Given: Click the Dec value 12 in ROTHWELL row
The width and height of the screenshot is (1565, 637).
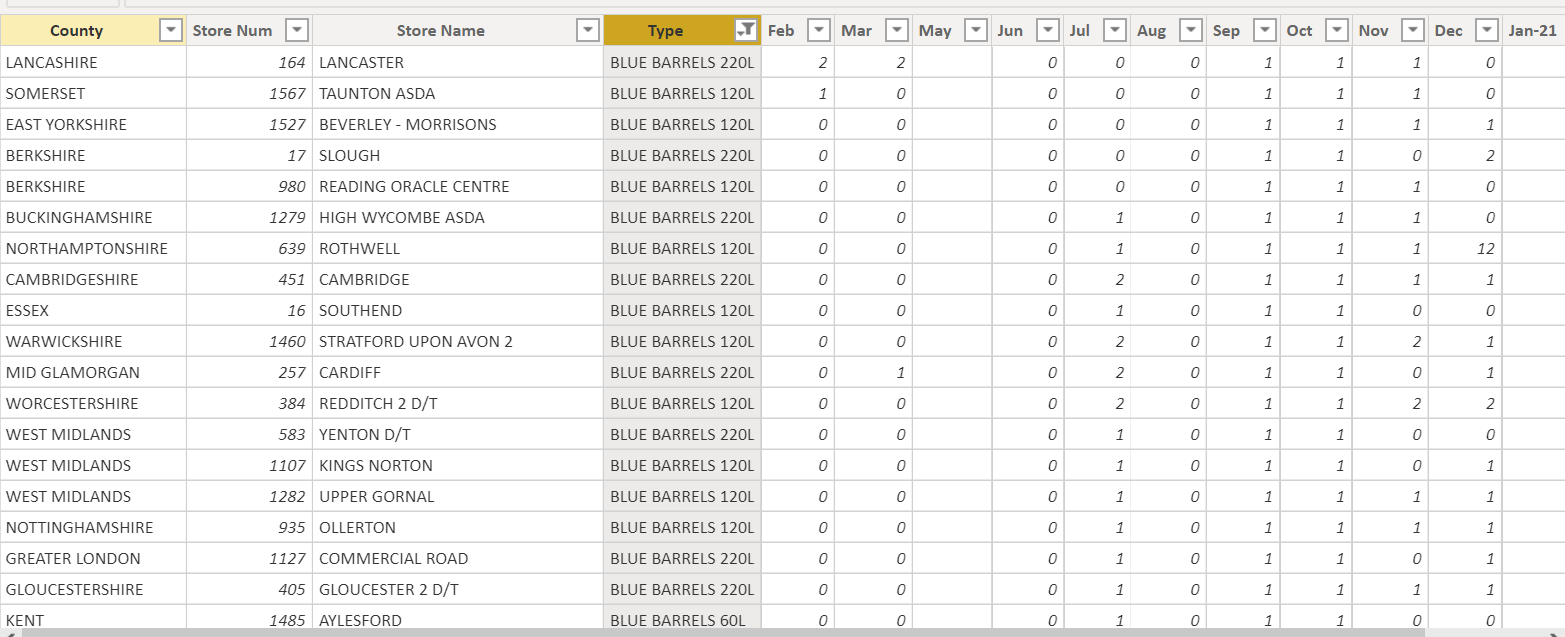Looking at the screenshot, I should [x=1465, y=248].
